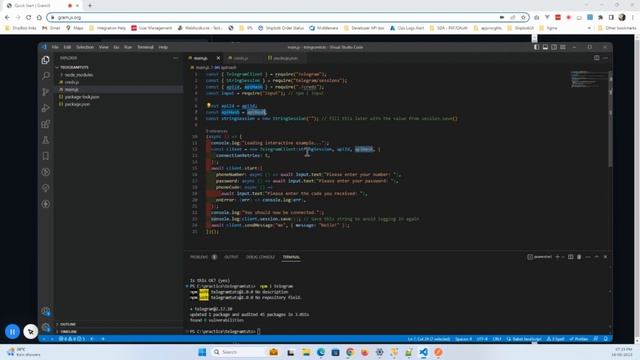The width and height of the screenshot is (640, 360).
Task: Toggle Primary Side Bar layout button
Action: pyautogui.click(x=536, y=47)
